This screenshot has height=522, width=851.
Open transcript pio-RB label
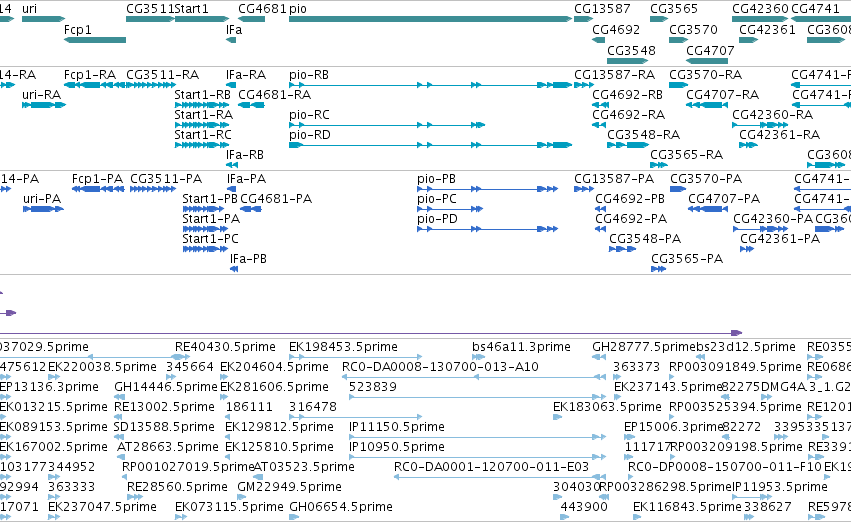click(309, 75)
